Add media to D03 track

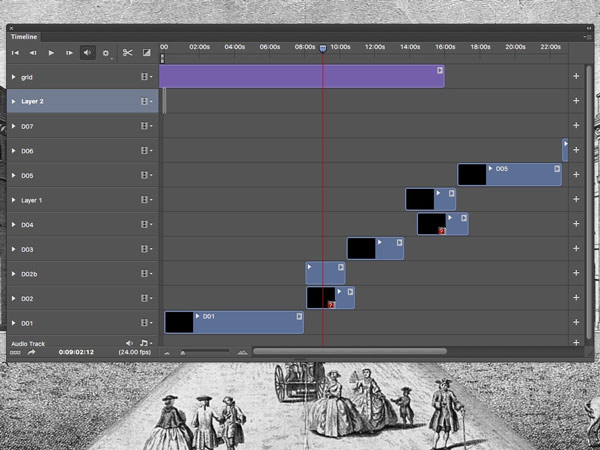point(576,248)
